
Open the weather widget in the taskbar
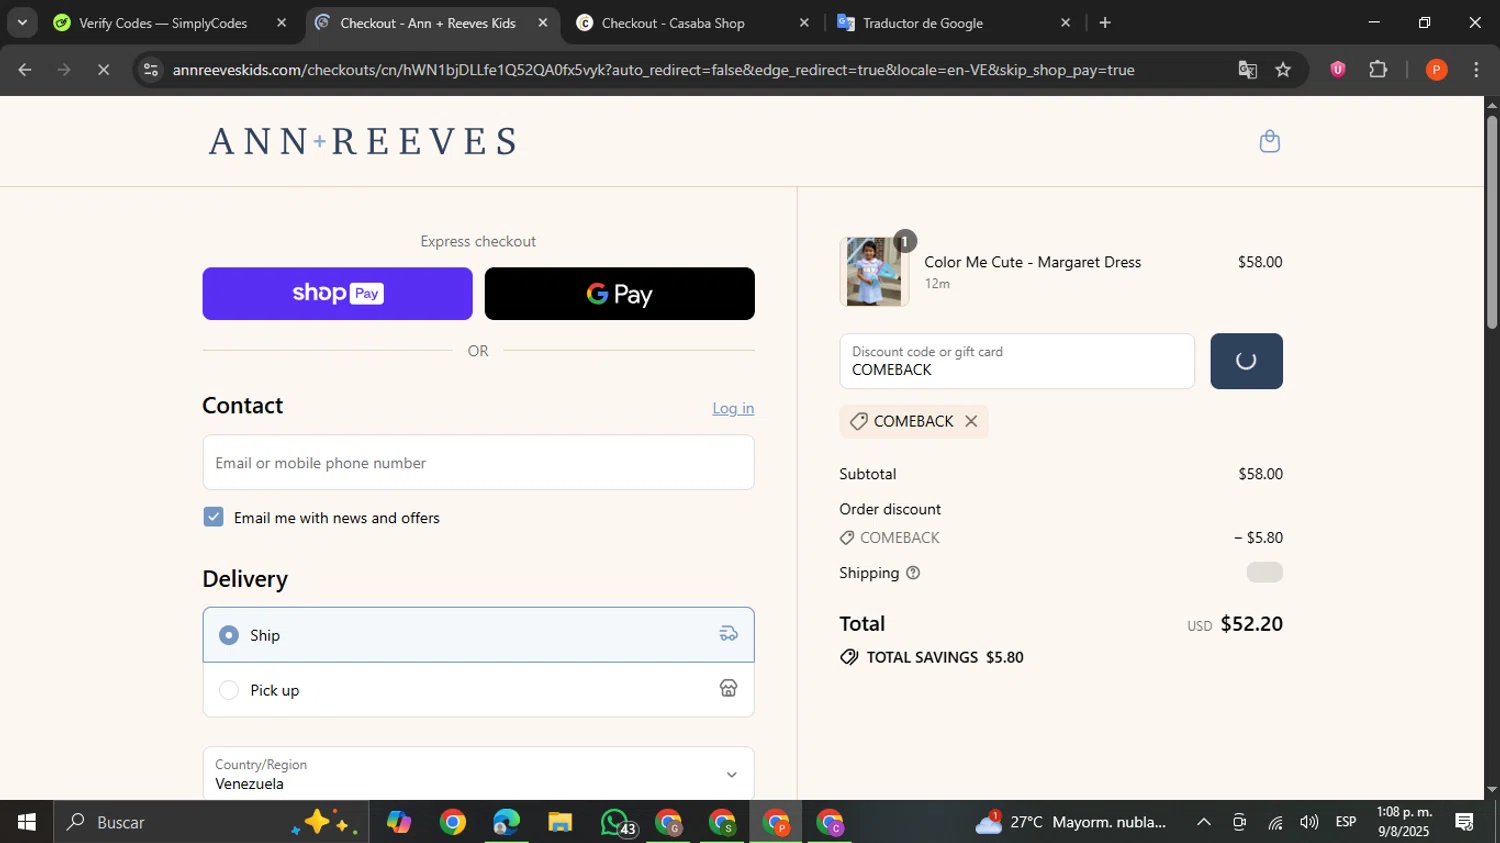(1071, 822)
